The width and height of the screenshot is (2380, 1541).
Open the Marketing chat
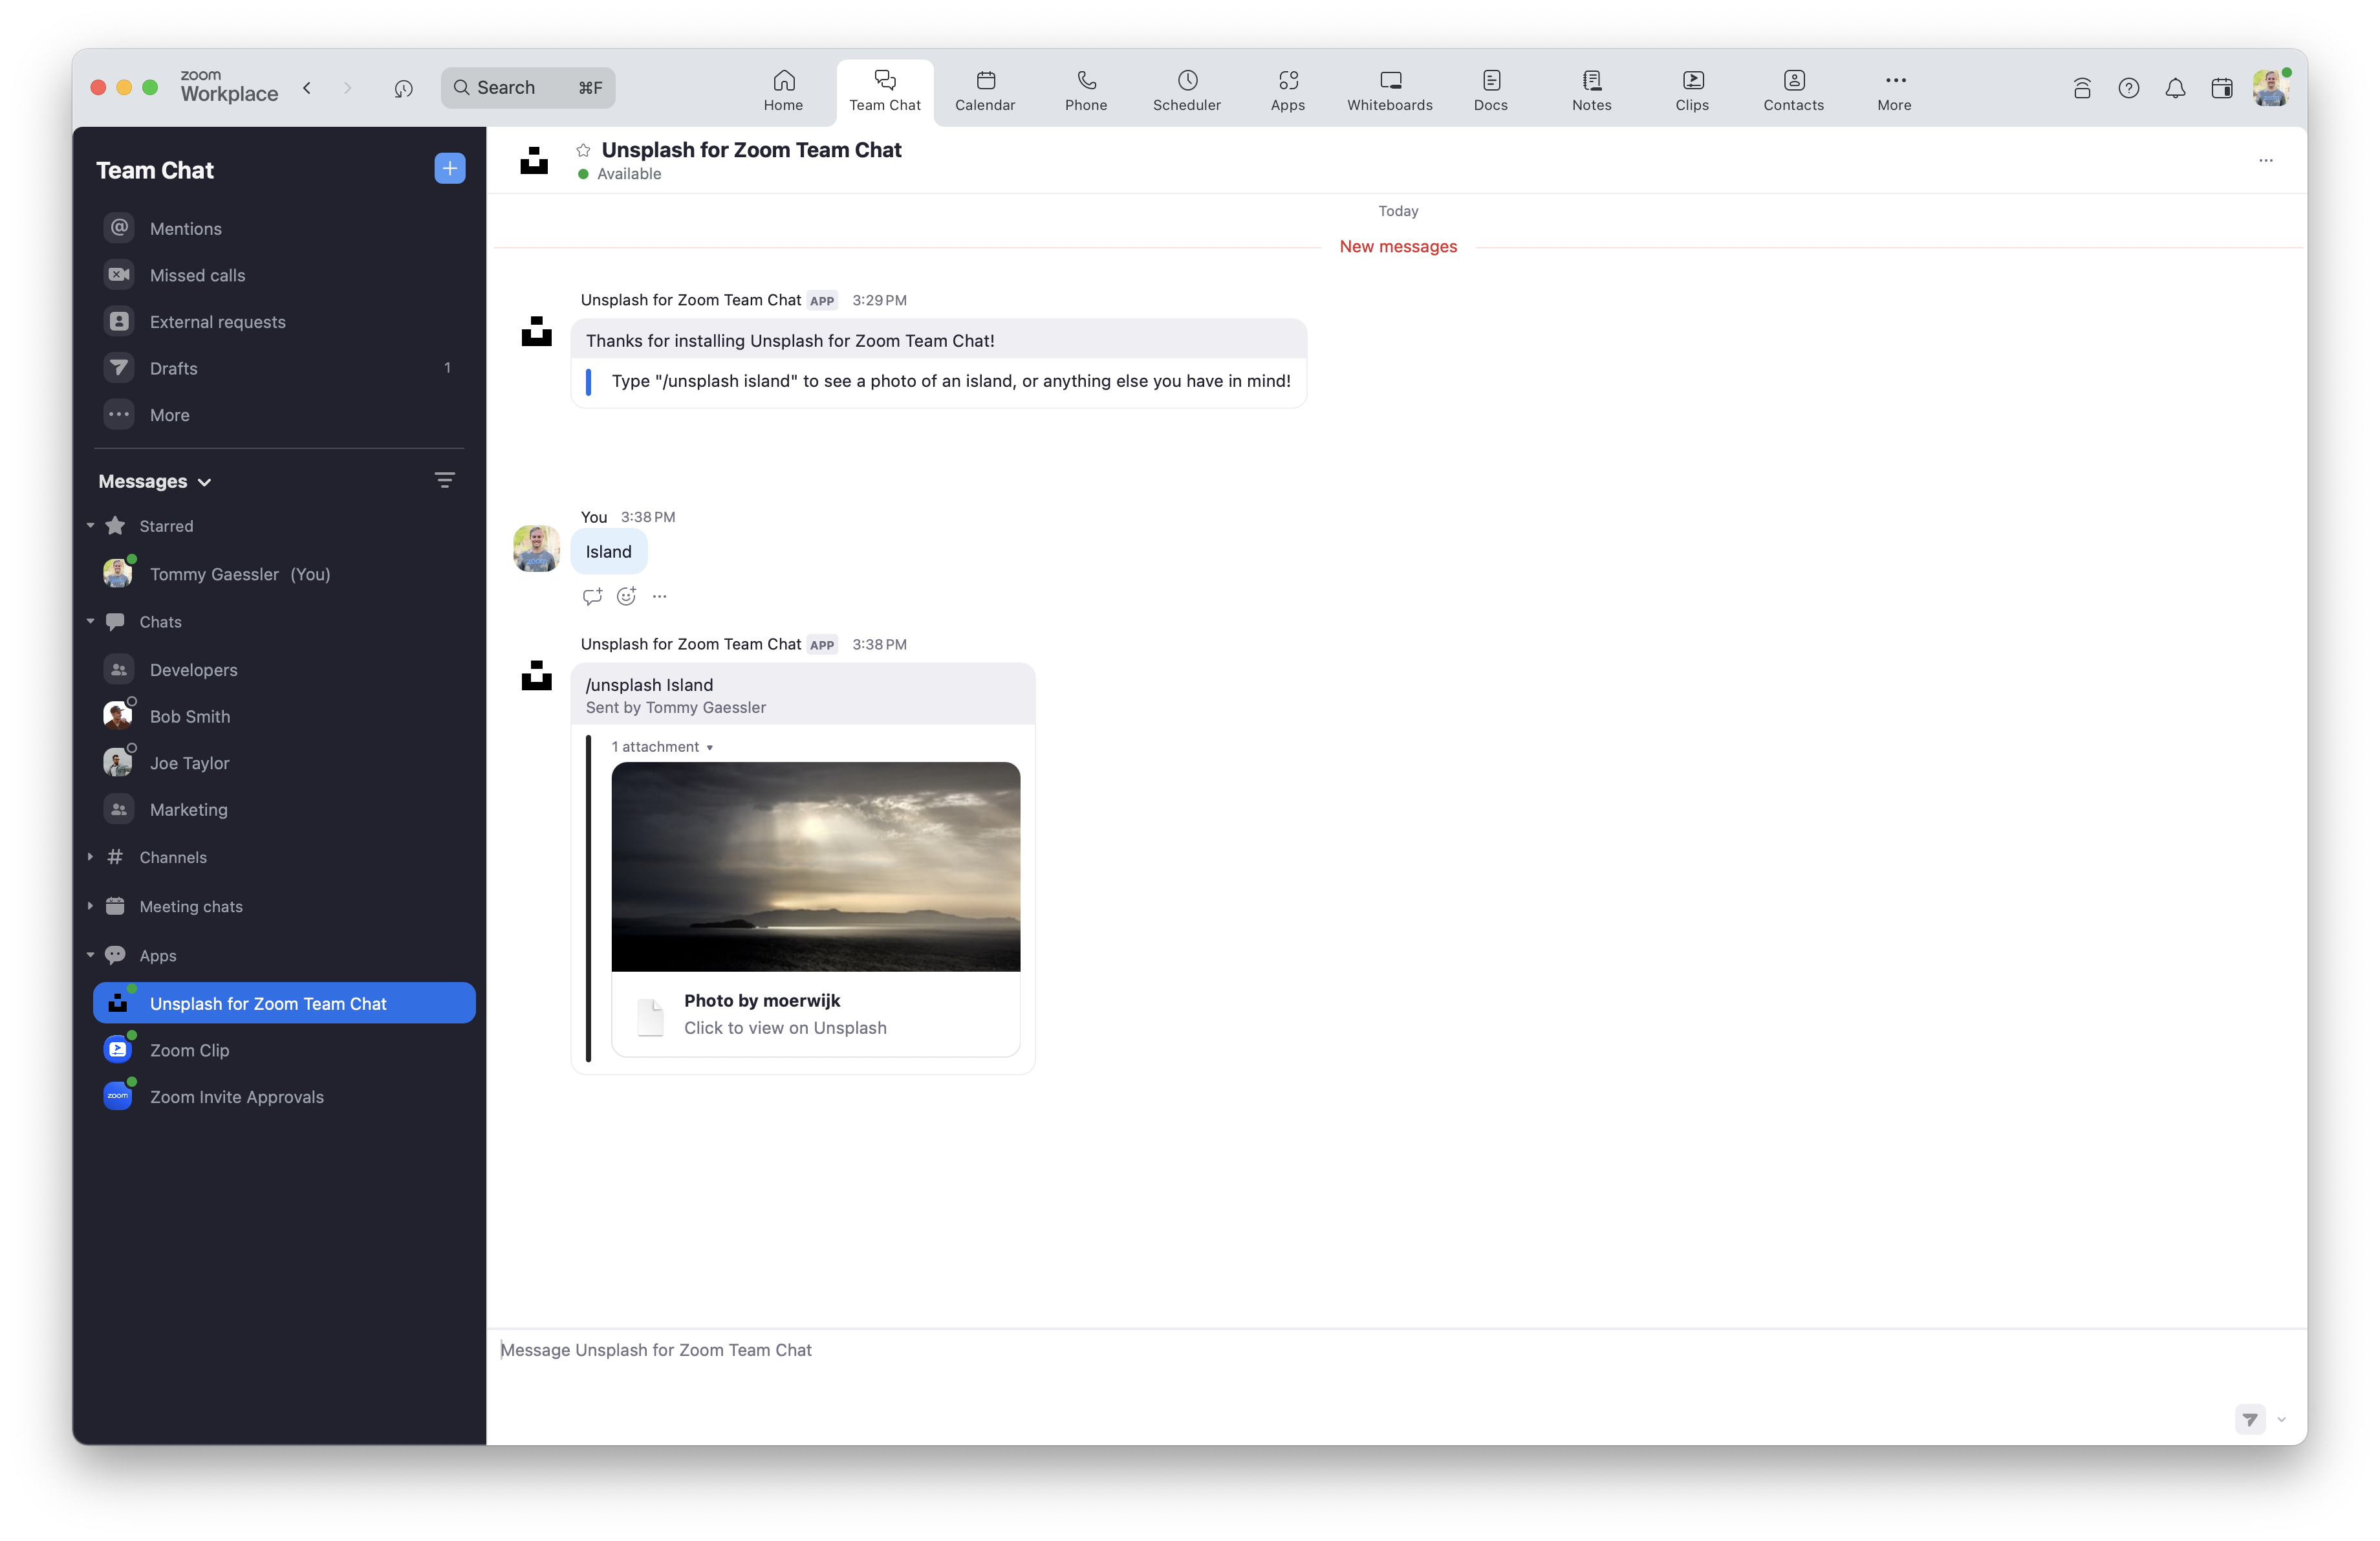[x=284, y=809]
